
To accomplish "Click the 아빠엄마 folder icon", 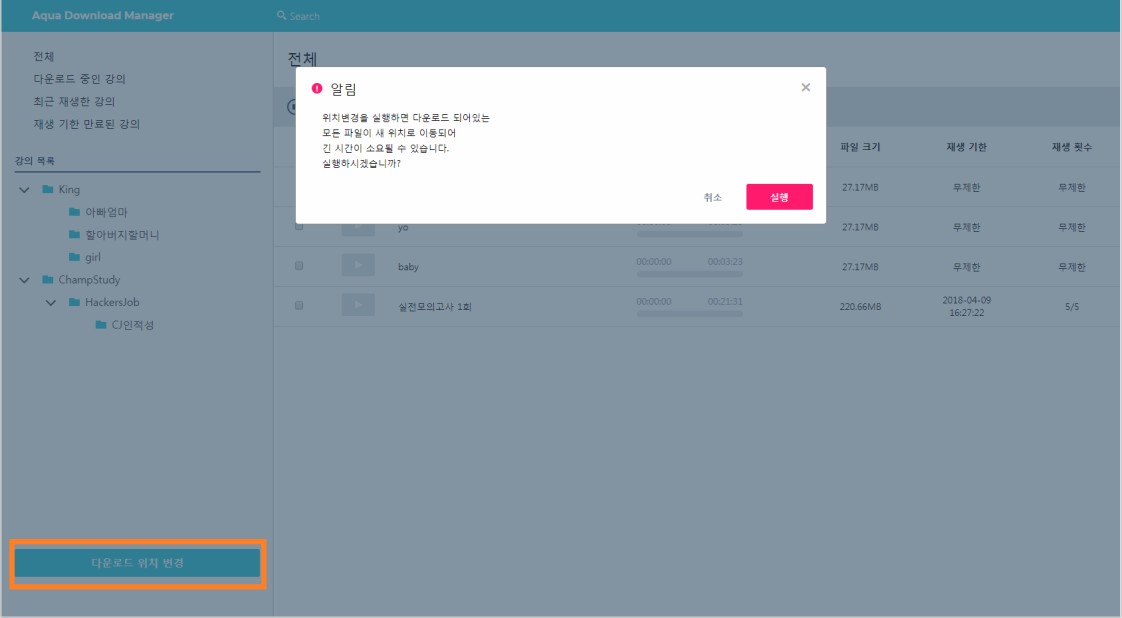I will [x=74, y=212].
